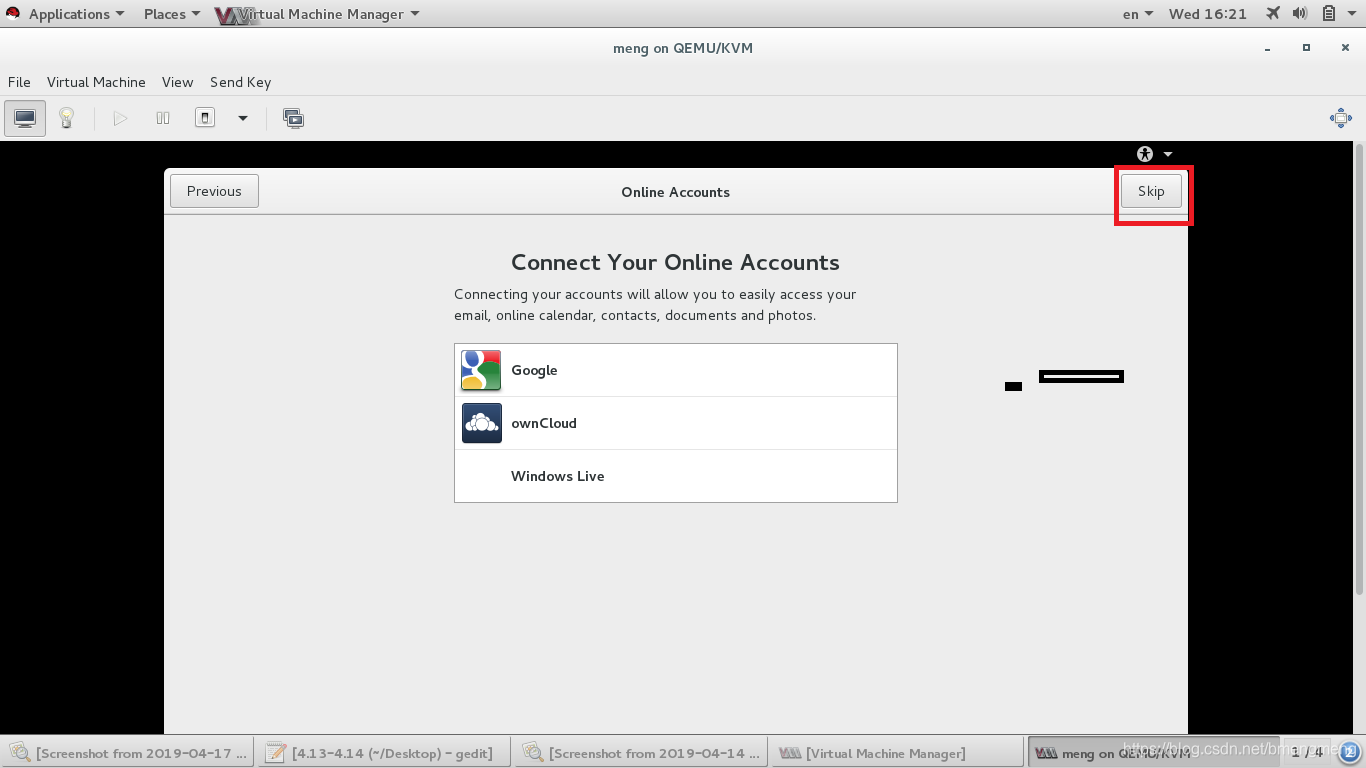Image resolution: width=1366 pixels, height=768 pixels.
Task: Switch to Virtual Machine Manager taskbar window
Action: point(897,753)
